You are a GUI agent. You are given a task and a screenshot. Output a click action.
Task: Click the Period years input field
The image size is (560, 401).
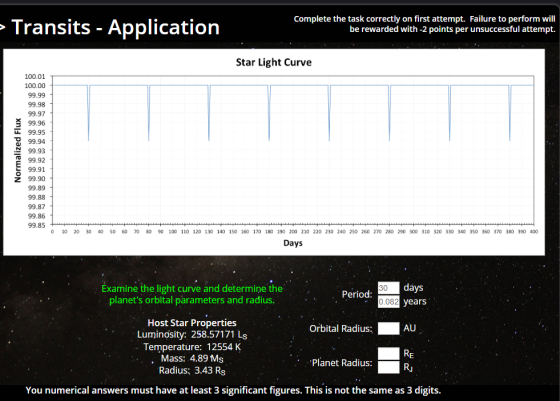click(x=389, y=302)
